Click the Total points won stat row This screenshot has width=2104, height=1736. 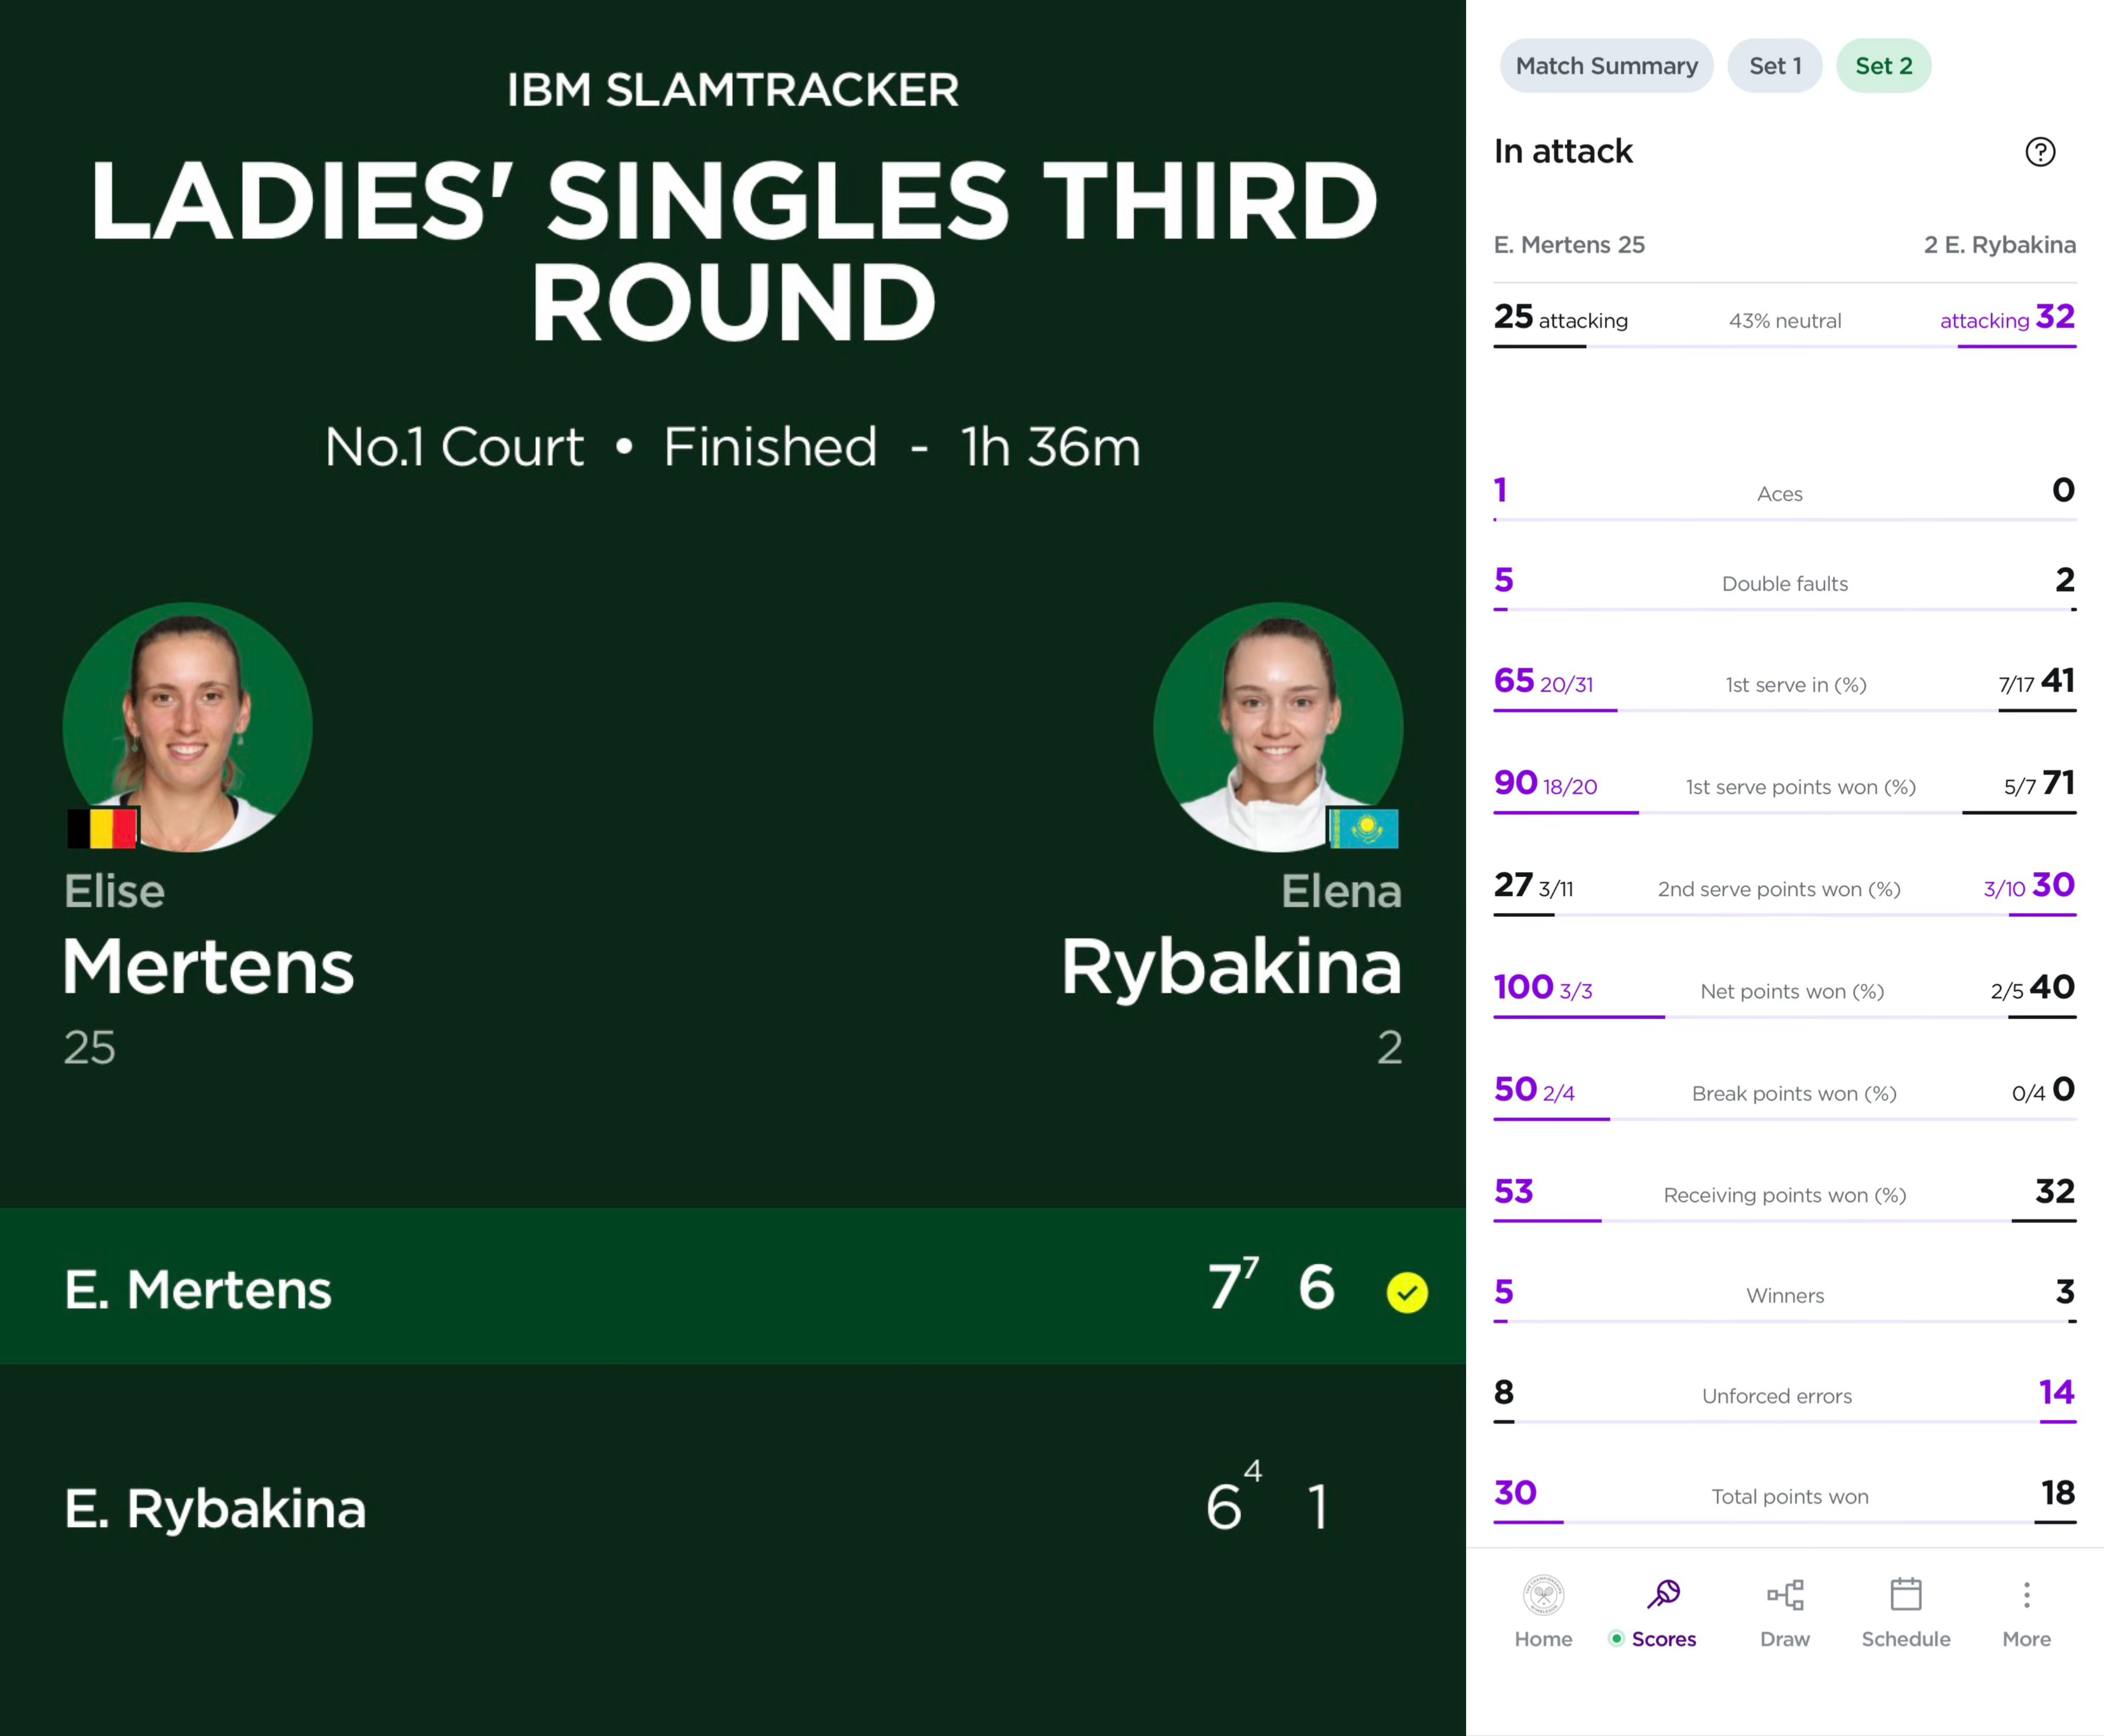click(1785, 1497)
